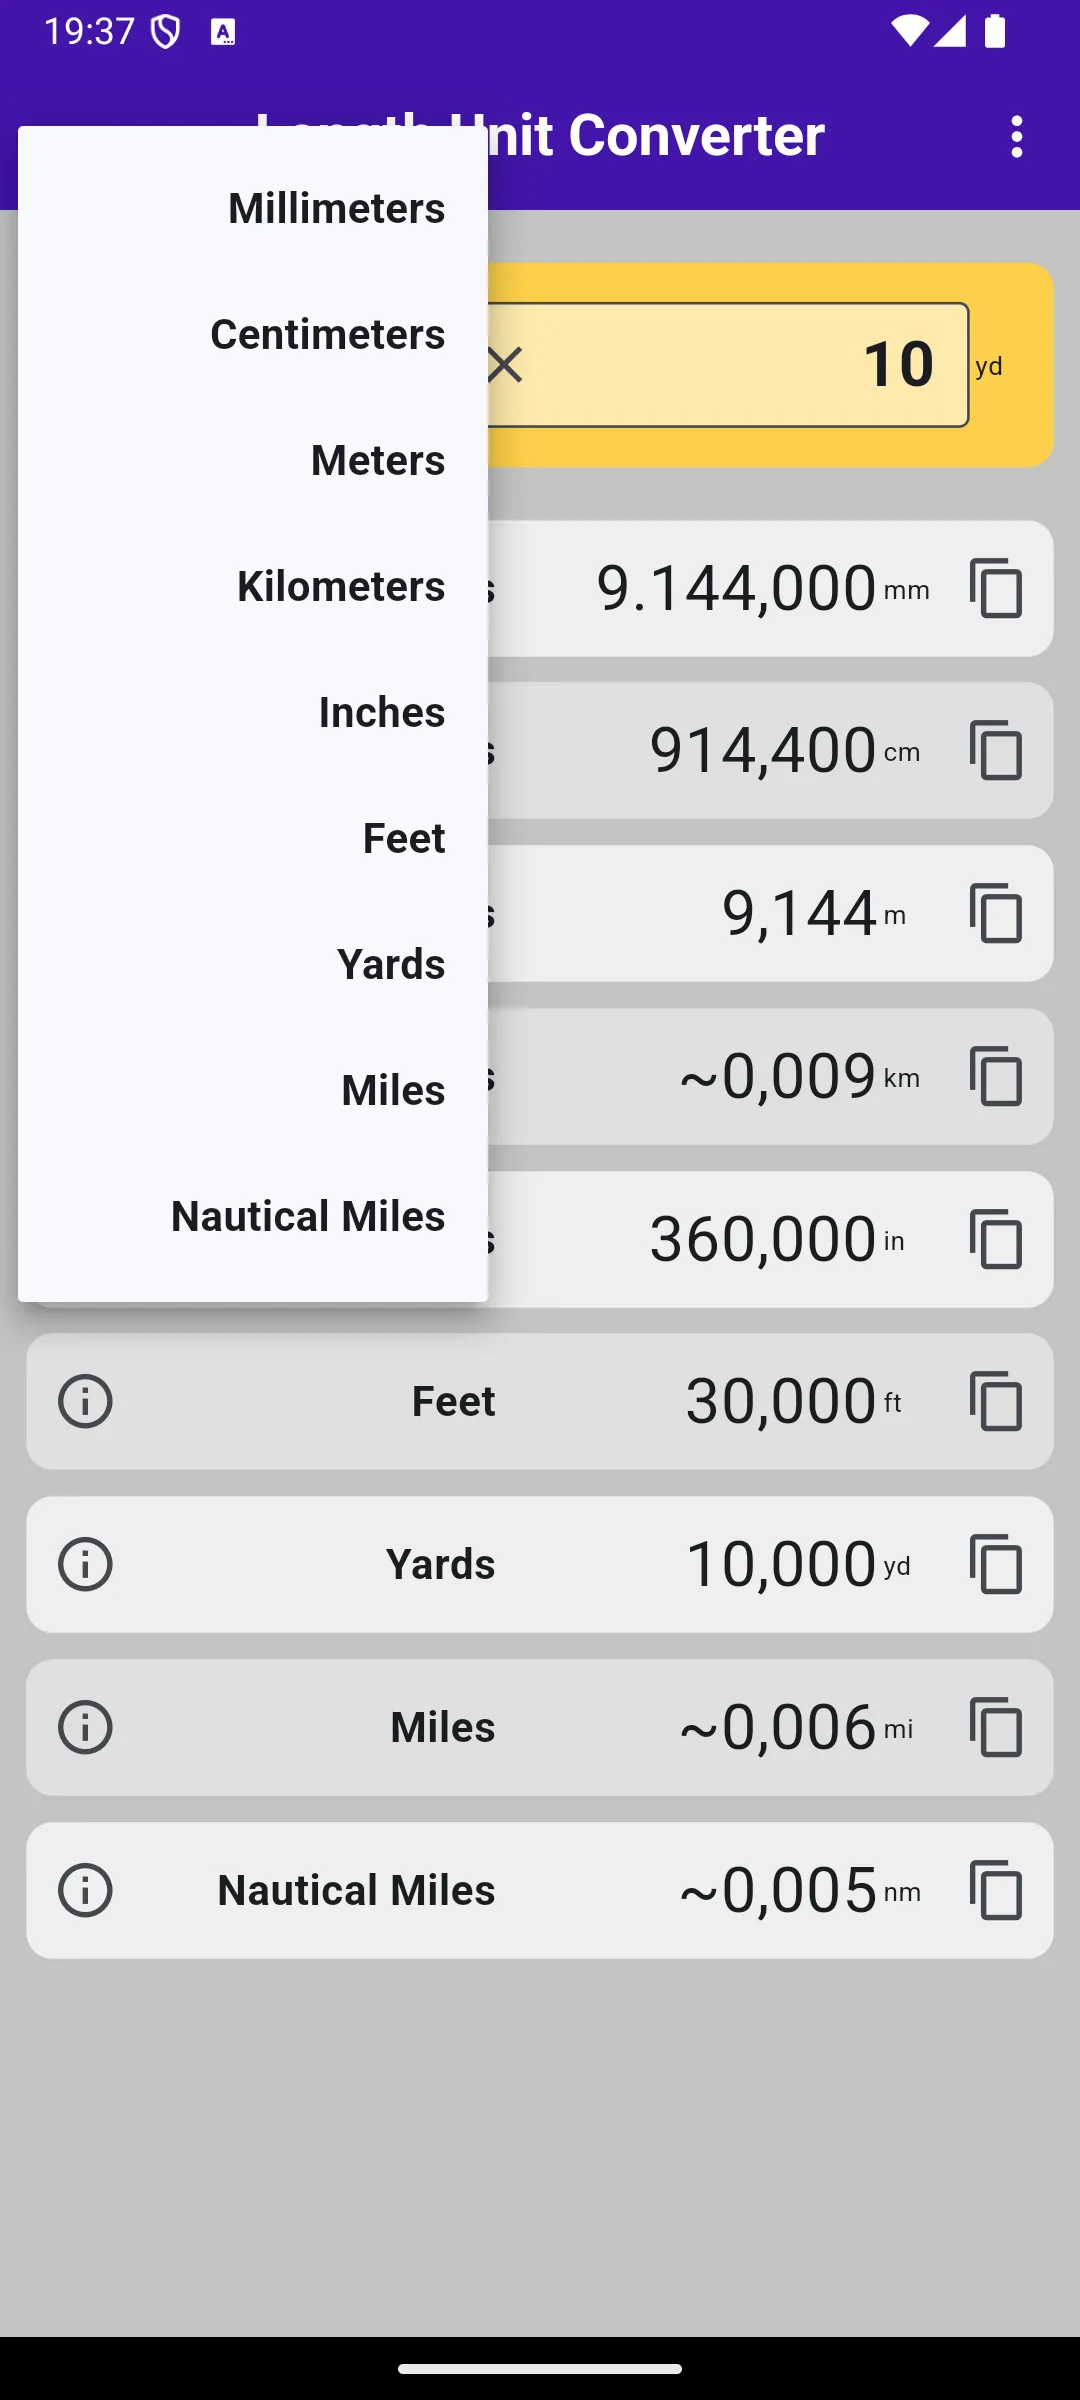The image size is (1080, 2400).
Task: Select Inches in the unit list
Action: [x=253, y=712]
